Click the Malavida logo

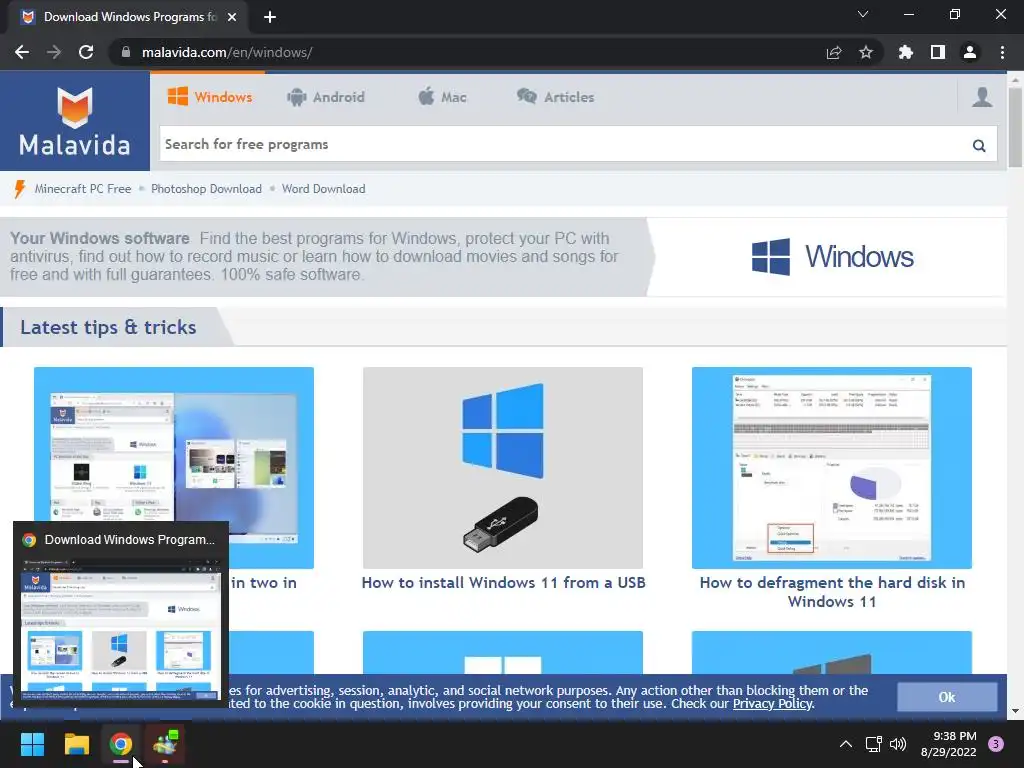coord(74,121)
